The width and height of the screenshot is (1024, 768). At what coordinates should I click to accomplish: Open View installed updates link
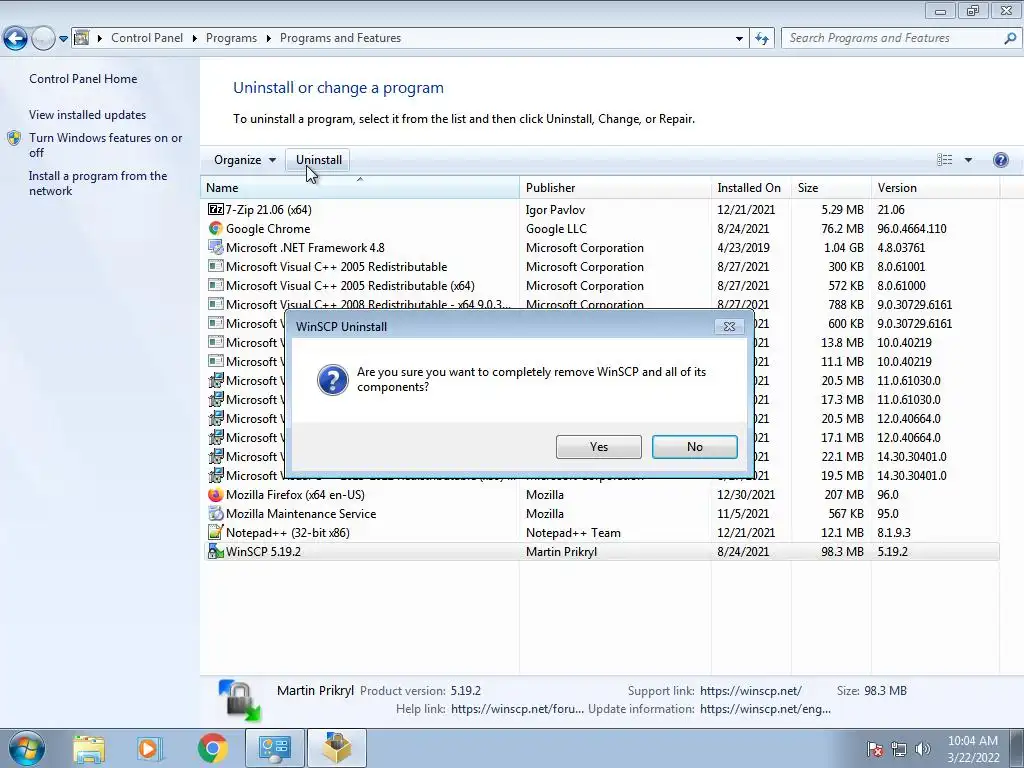(x=88, y=114)
